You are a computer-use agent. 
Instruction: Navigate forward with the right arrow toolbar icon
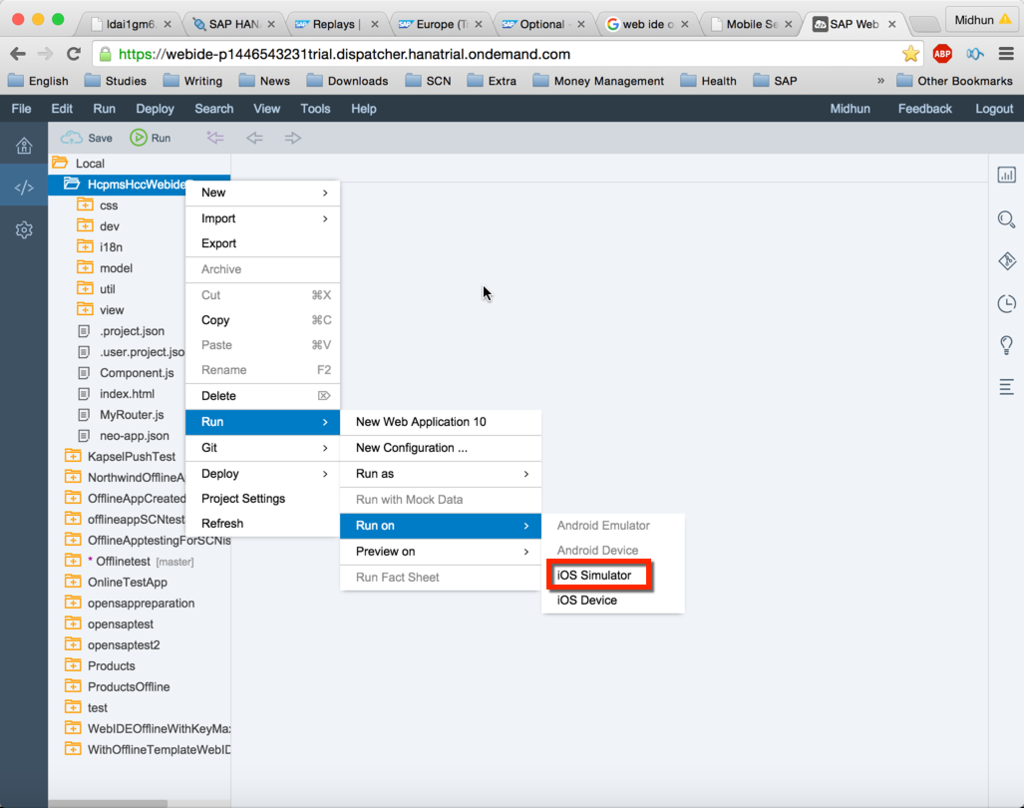pyautogui.click(x=293, y=138)
